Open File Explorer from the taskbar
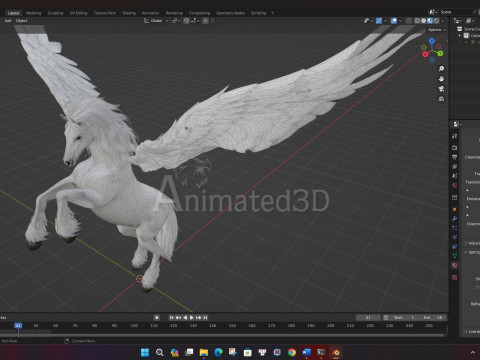The image size is (480, 360). click(x=204, y=352)
